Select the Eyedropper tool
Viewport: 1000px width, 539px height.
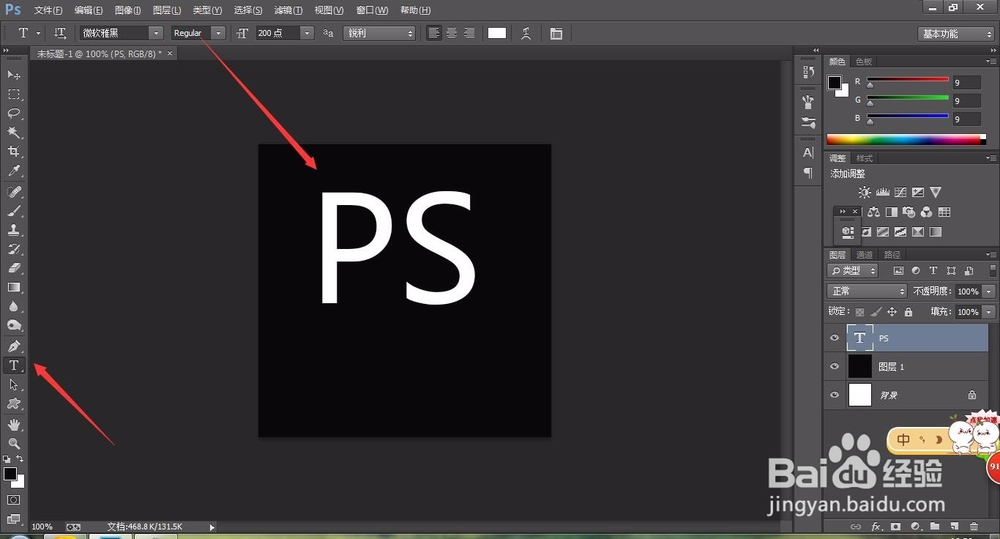(x=13, y=171)
